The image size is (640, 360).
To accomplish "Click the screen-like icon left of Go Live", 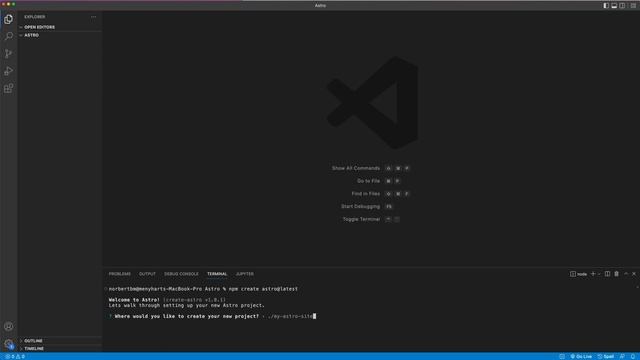I will tap(562, 356).
